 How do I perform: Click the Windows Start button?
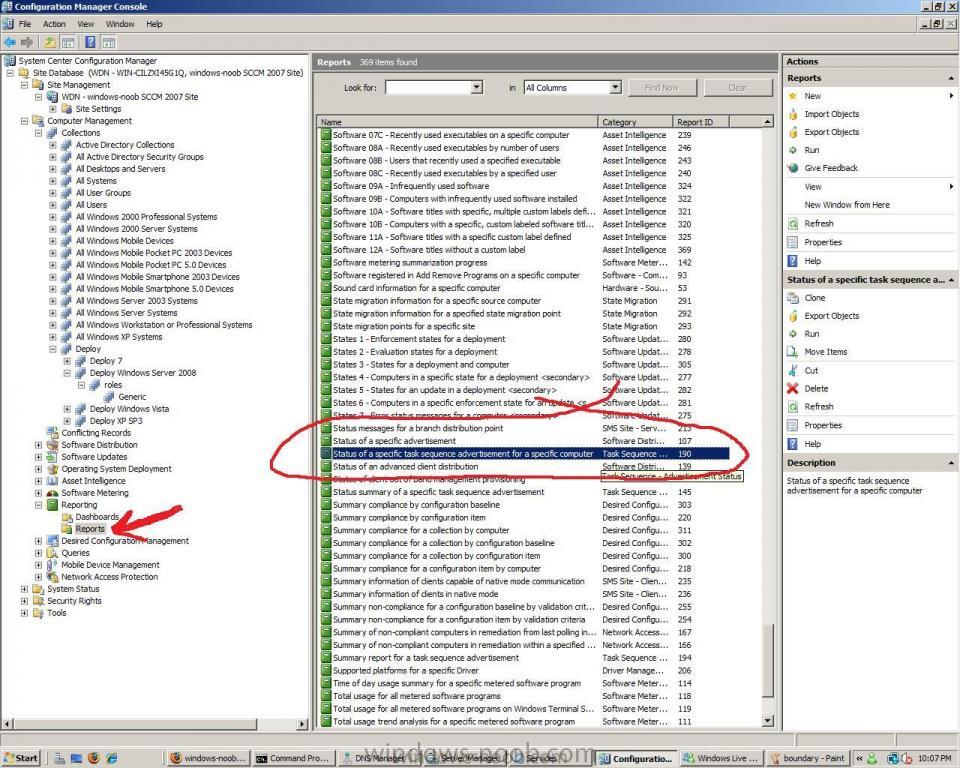(x=21, y=758)
